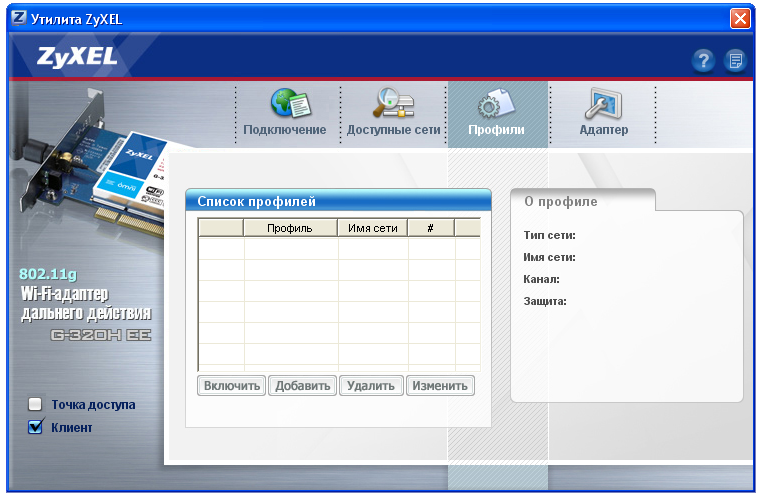Click the Защита: label
Screen dimensions: 760x499
click(545, 301)
